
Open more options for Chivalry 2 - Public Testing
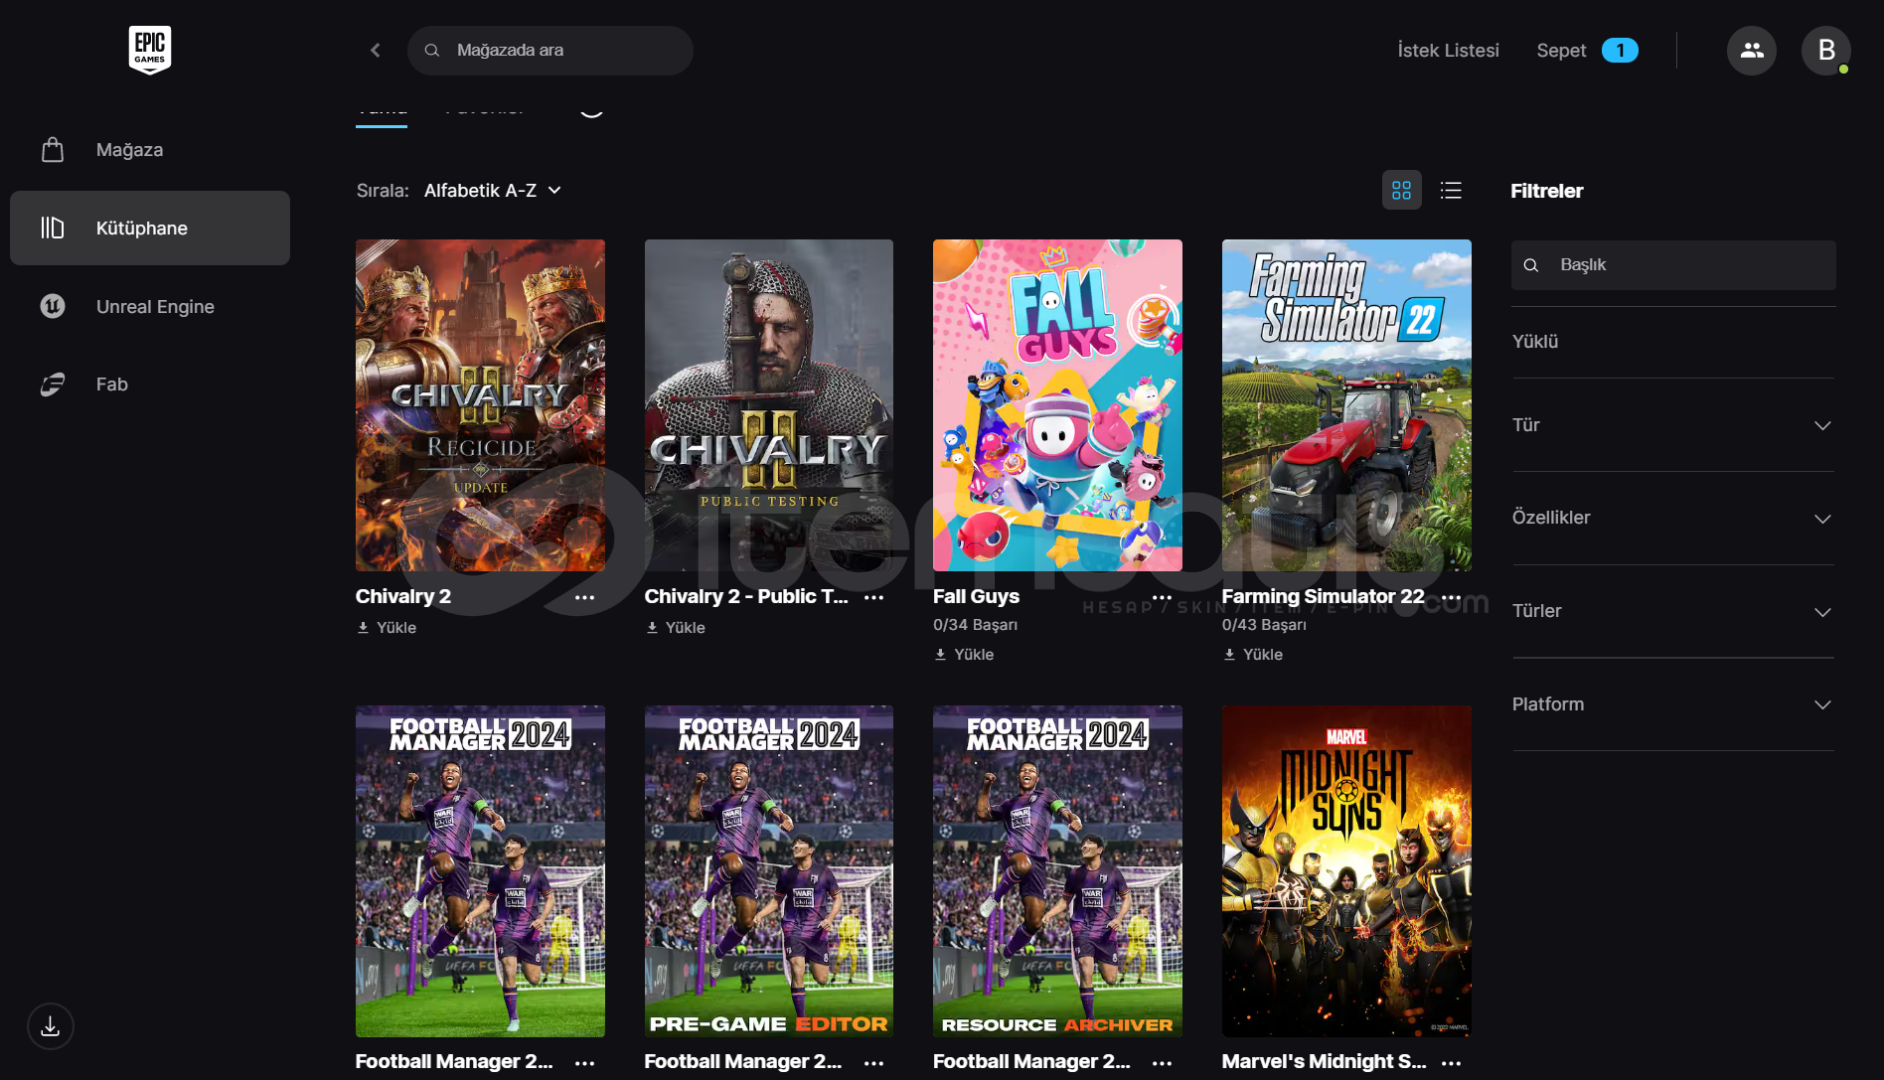874,597
